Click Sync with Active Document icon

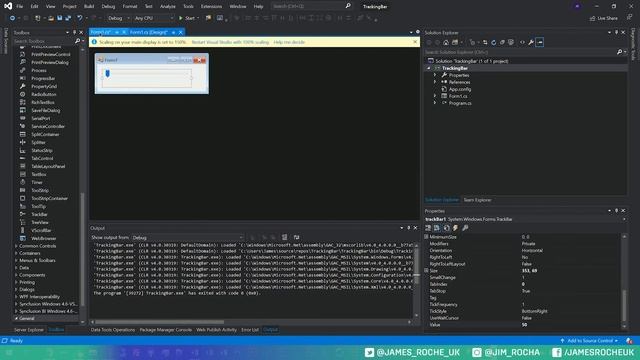[x=485, y=42]
